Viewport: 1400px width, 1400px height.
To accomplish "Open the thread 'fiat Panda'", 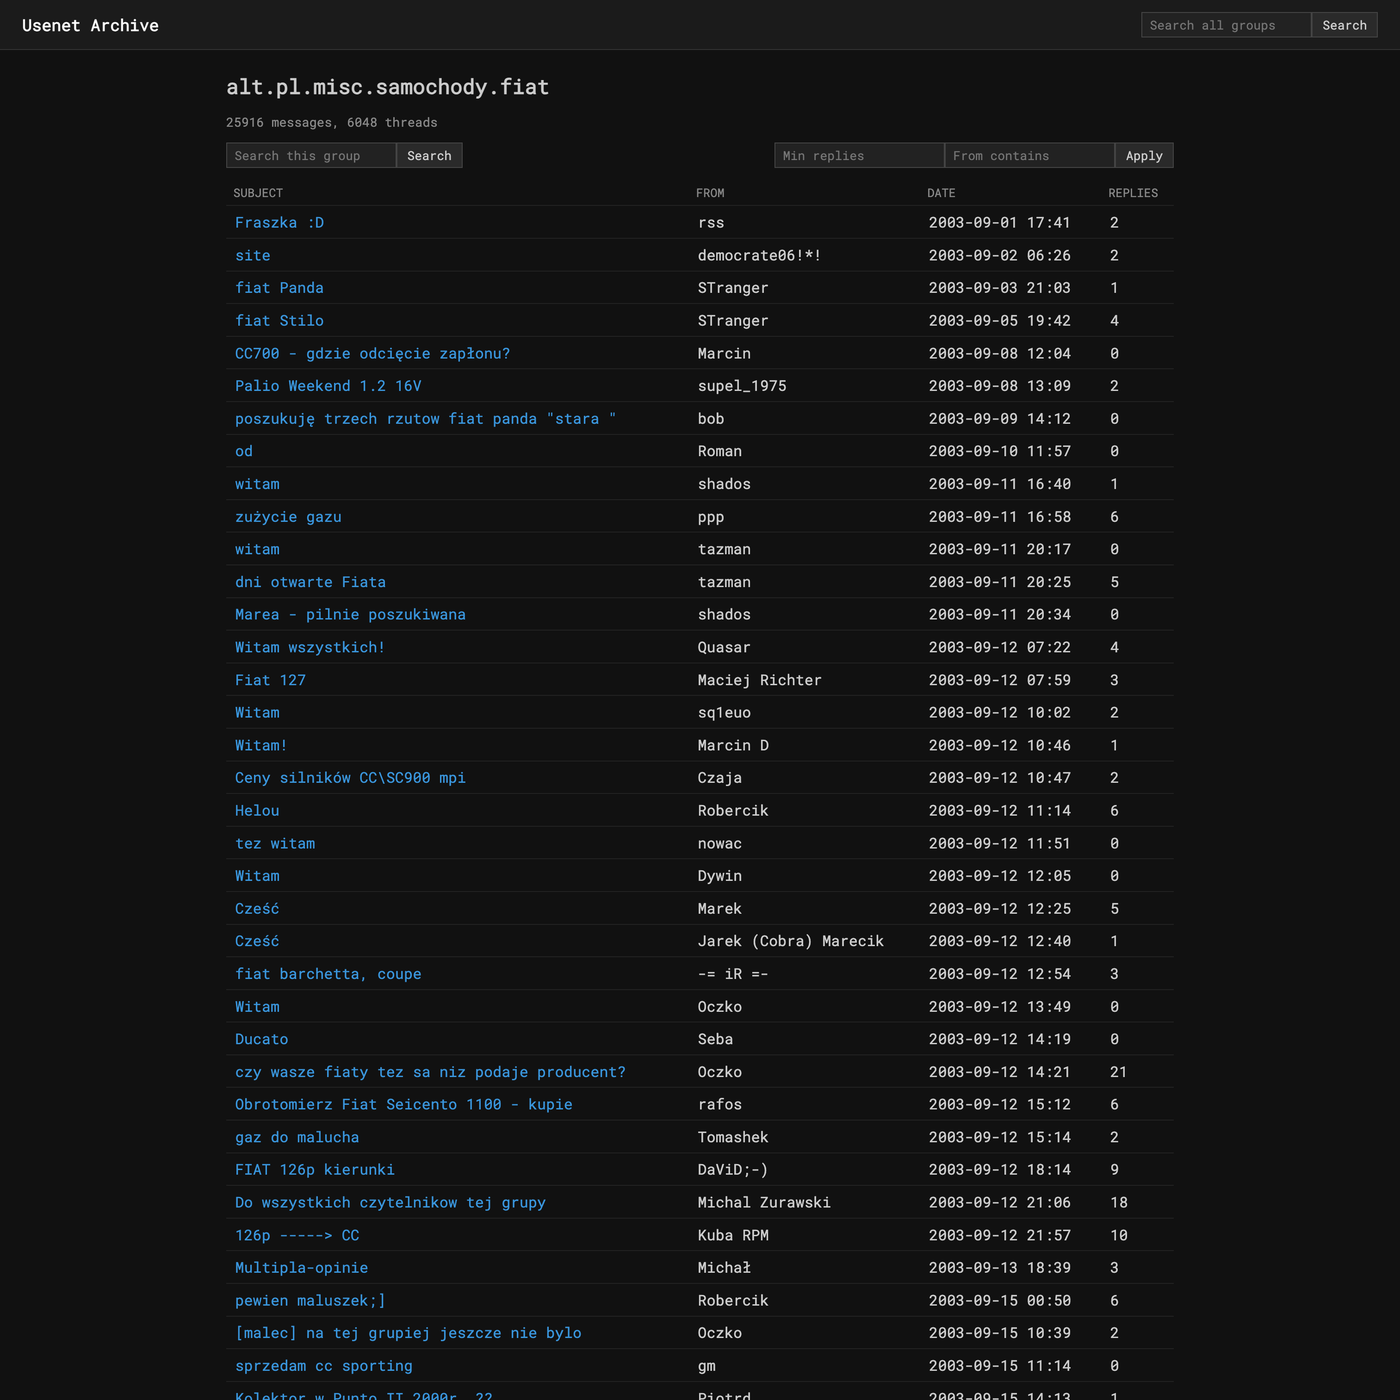I will pyautogui.click(x=279, y=288).
